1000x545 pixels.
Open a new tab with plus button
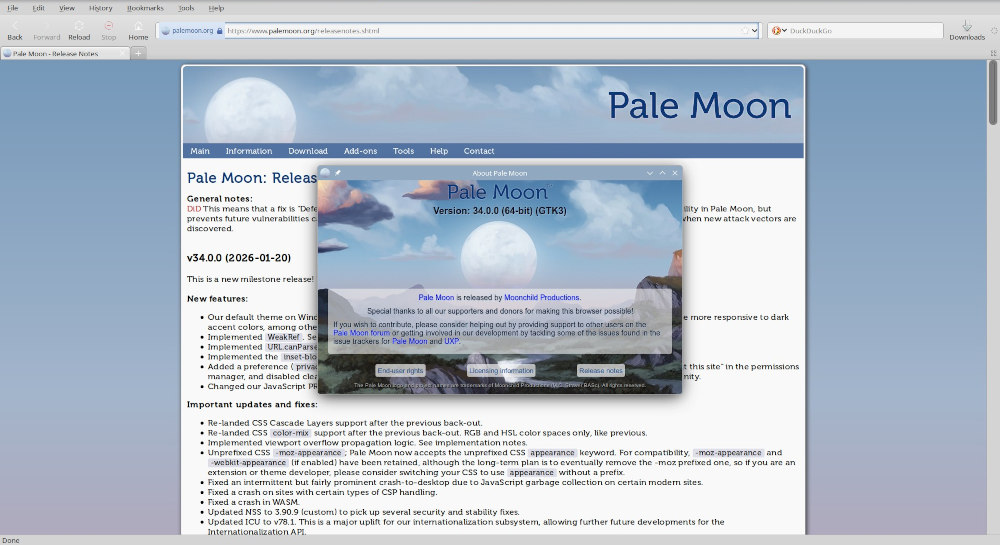[138, 54]
